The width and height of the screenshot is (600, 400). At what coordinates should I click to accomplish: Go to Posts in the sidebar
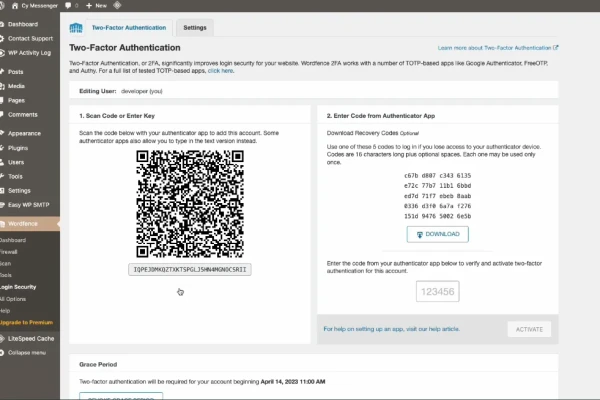click(16, 72)
